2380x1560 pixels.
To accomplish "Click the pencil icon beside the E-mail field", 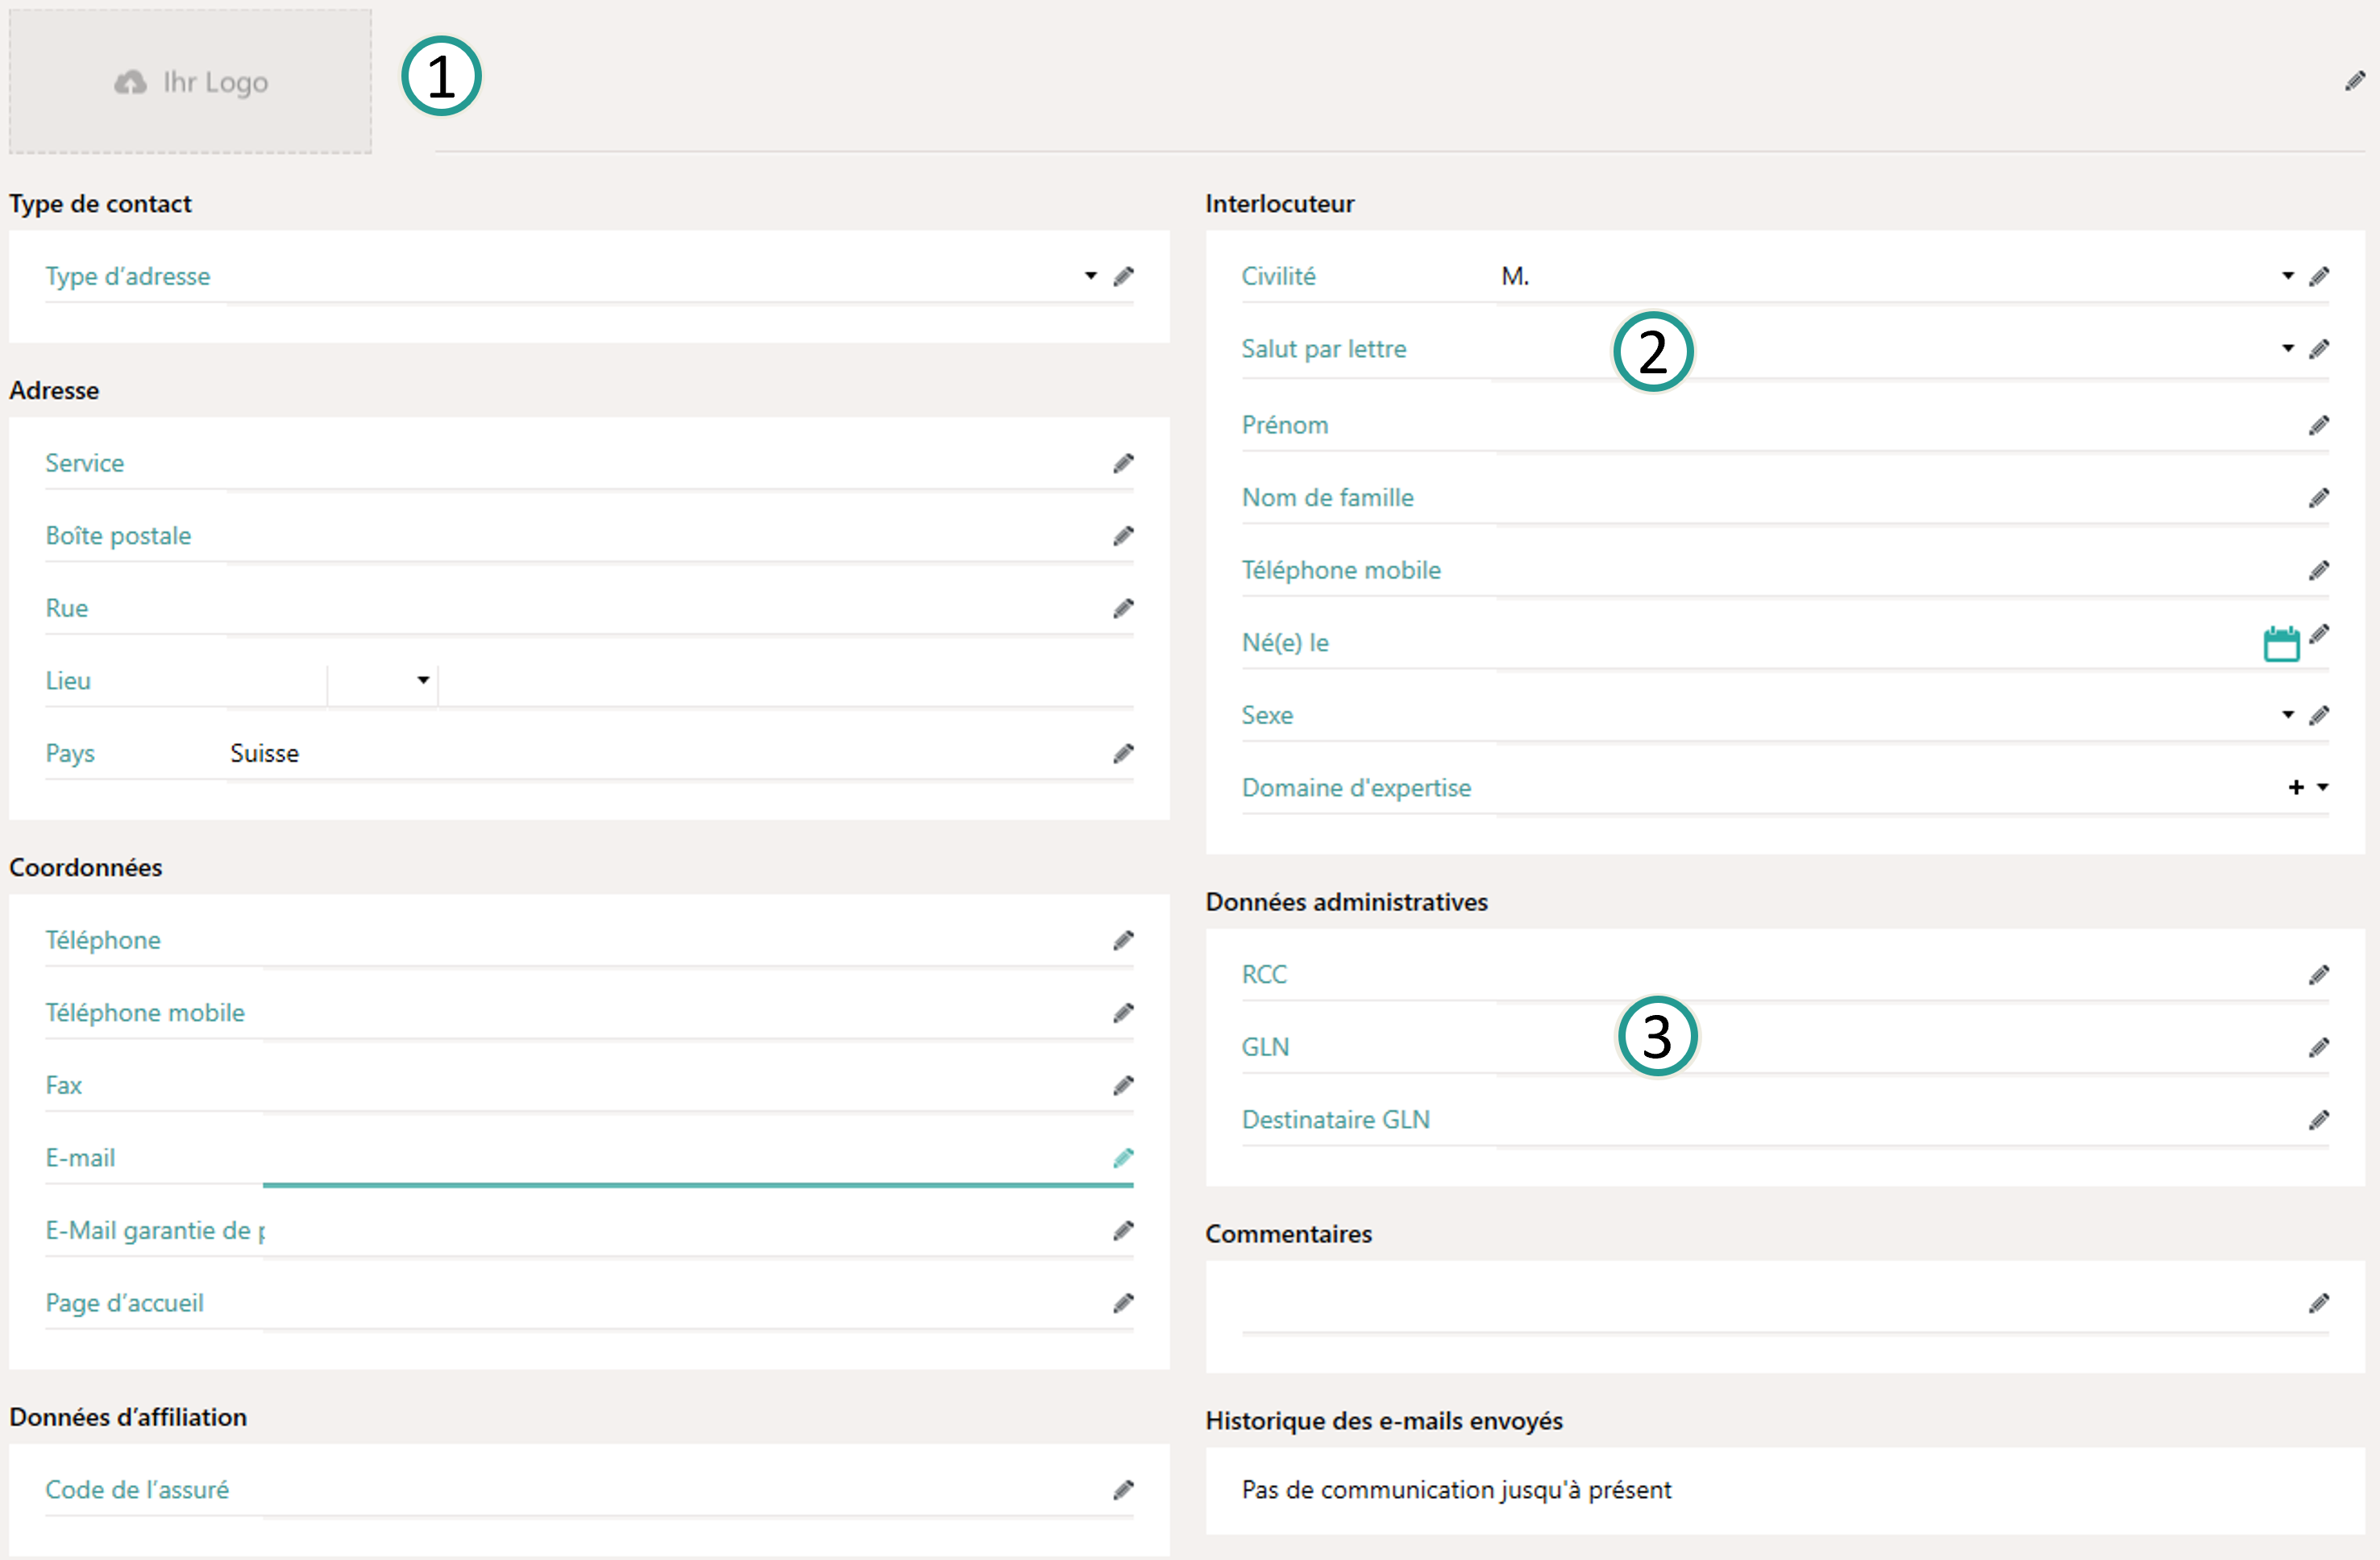I will click(1123, 1158).
